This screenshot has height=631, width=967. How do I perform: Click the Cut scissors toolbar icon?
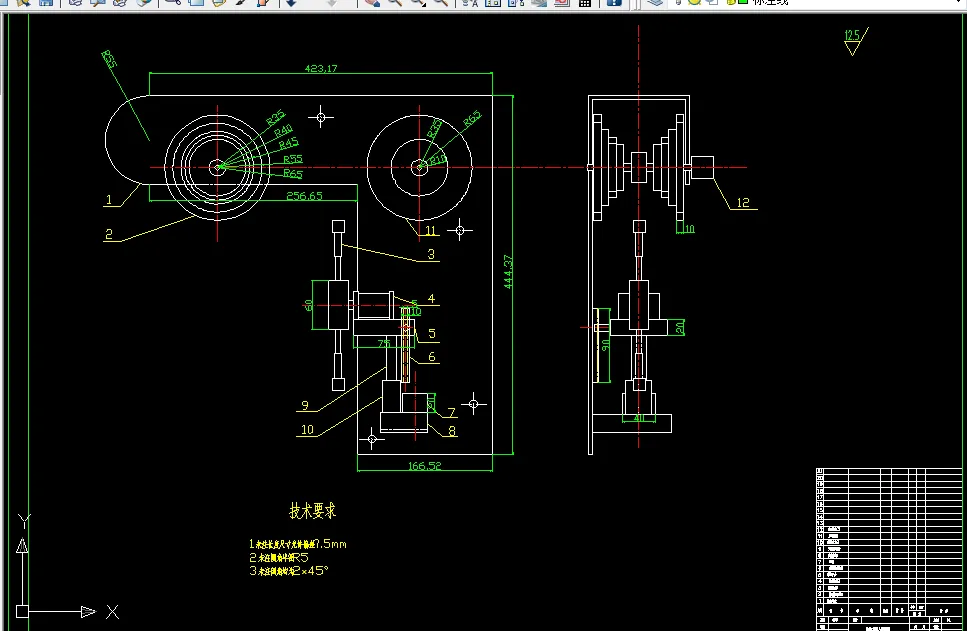(173, 2)
